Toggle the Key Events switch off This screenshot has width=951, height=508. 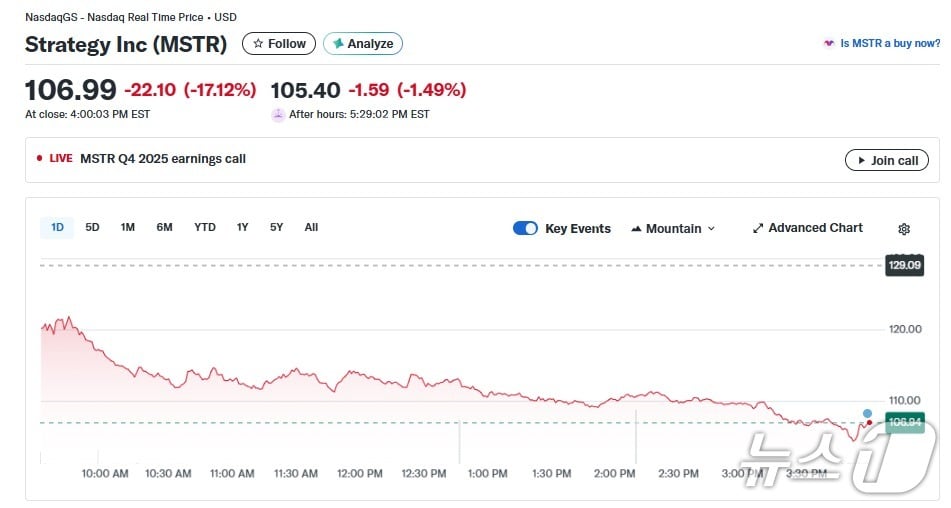pos(525,228)
